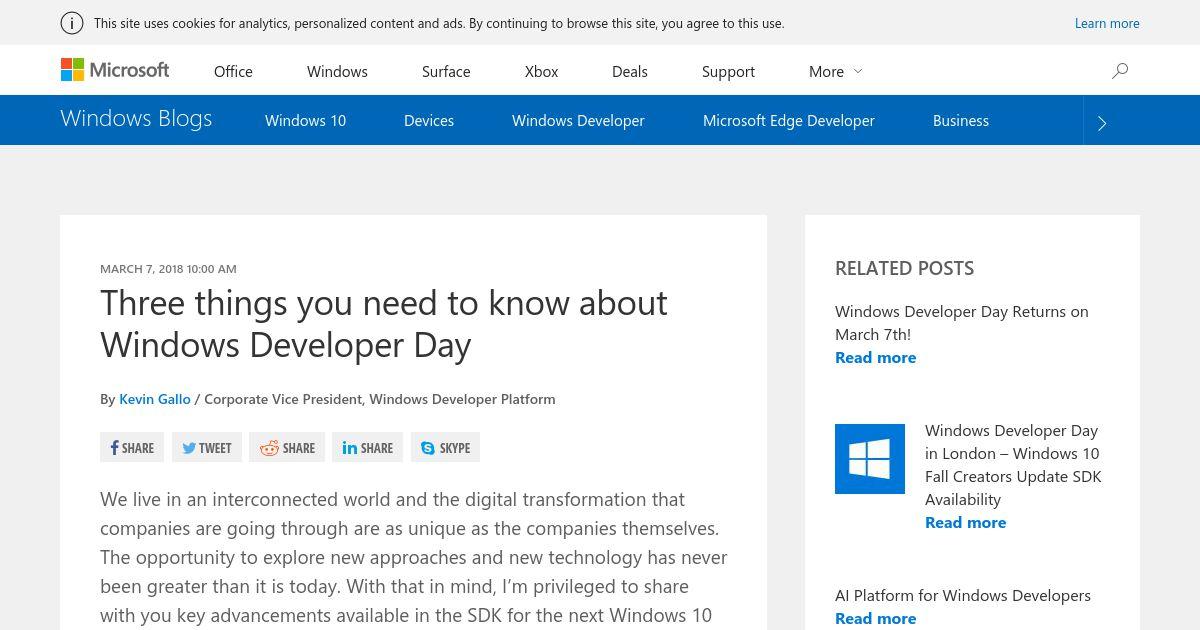
Task: Open author Kevin Gallo's page
Action: (x=154, y=399)
